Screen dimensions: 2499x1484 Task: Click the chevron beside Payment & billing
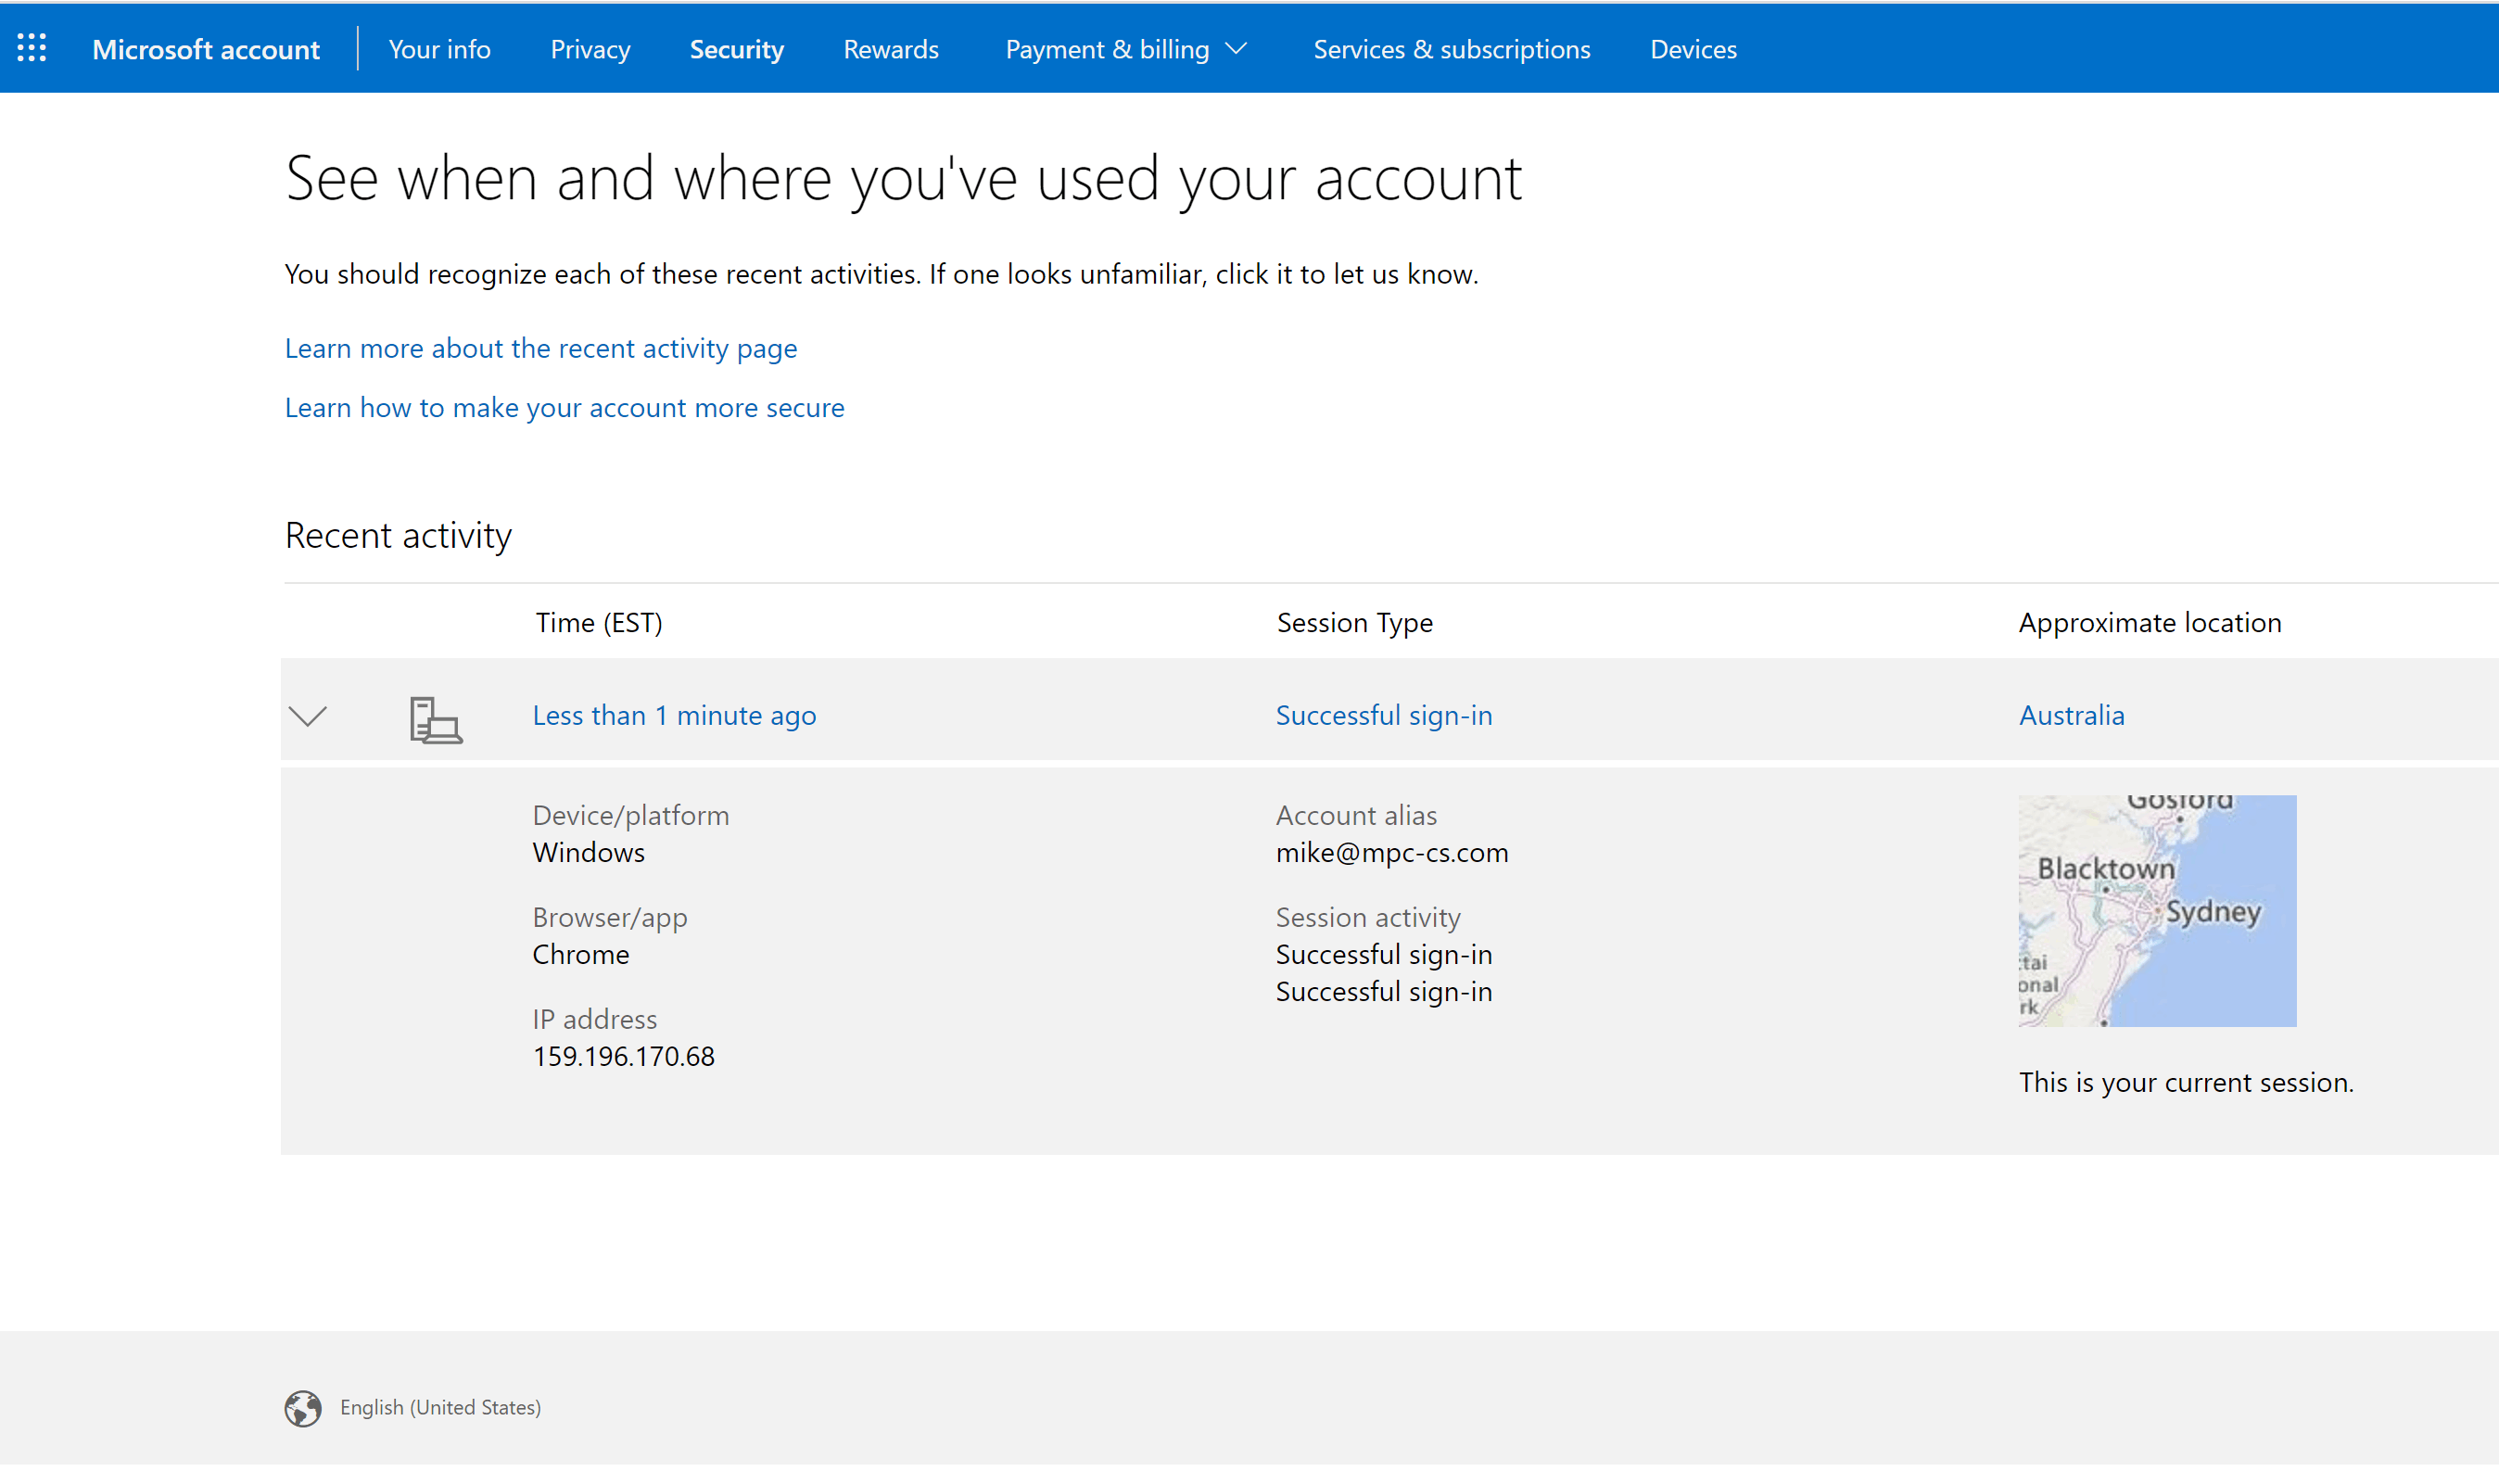[x=1236, y=49]
